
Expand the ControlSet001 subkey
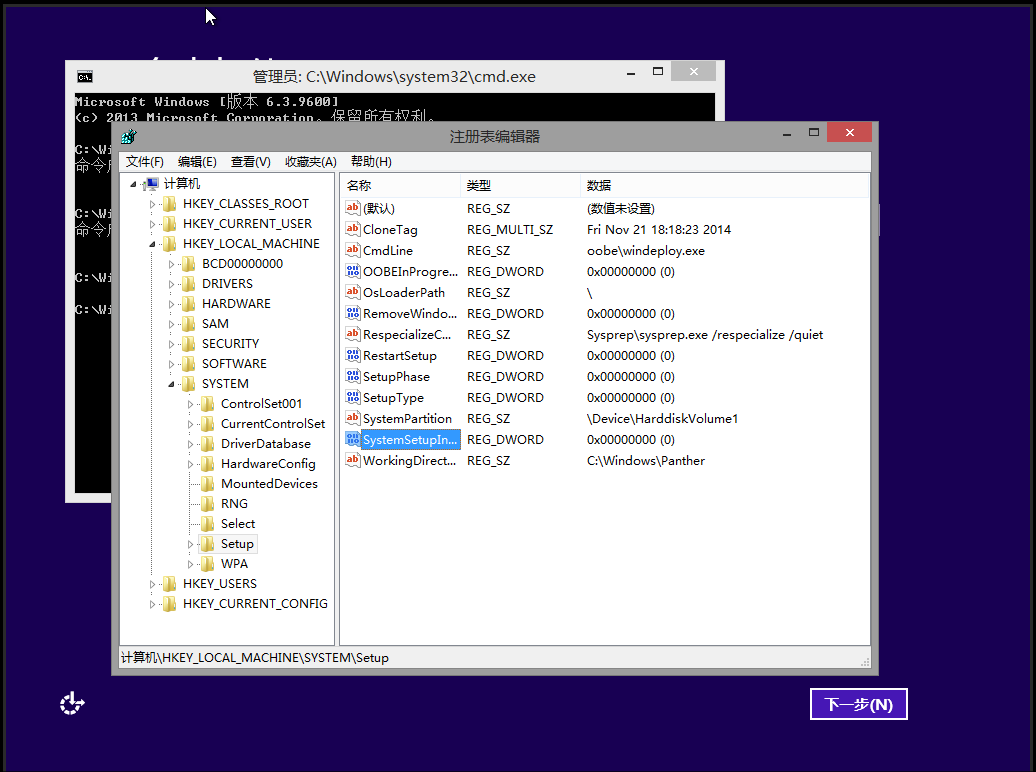pos(191,404)
